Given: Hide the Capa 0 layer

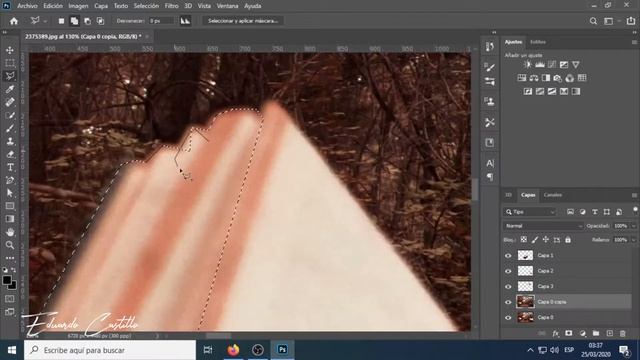Looking at the screenshot, I should coord(508,318).
